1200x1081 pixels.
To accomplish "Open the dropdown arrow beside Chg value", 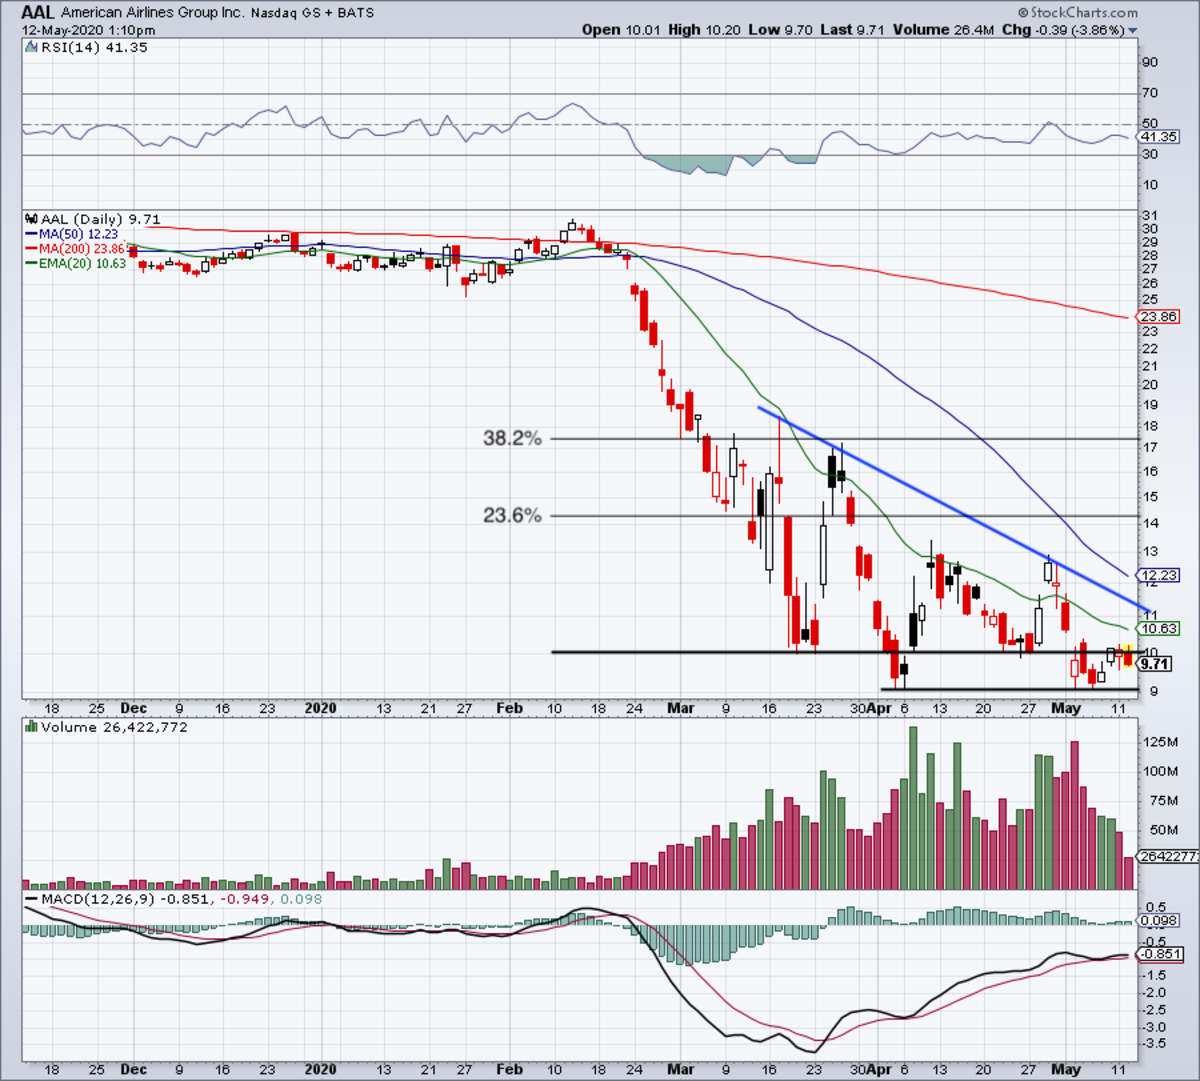I will (1133, 31).
